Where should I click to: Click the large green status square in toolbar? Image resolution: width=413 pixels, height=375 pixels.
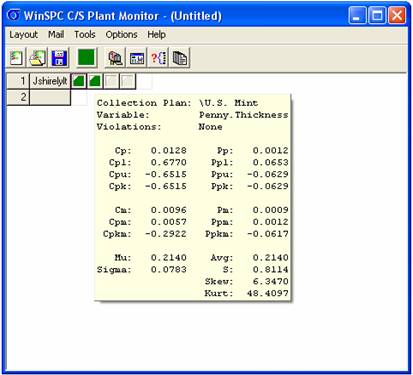coord(86,57)
